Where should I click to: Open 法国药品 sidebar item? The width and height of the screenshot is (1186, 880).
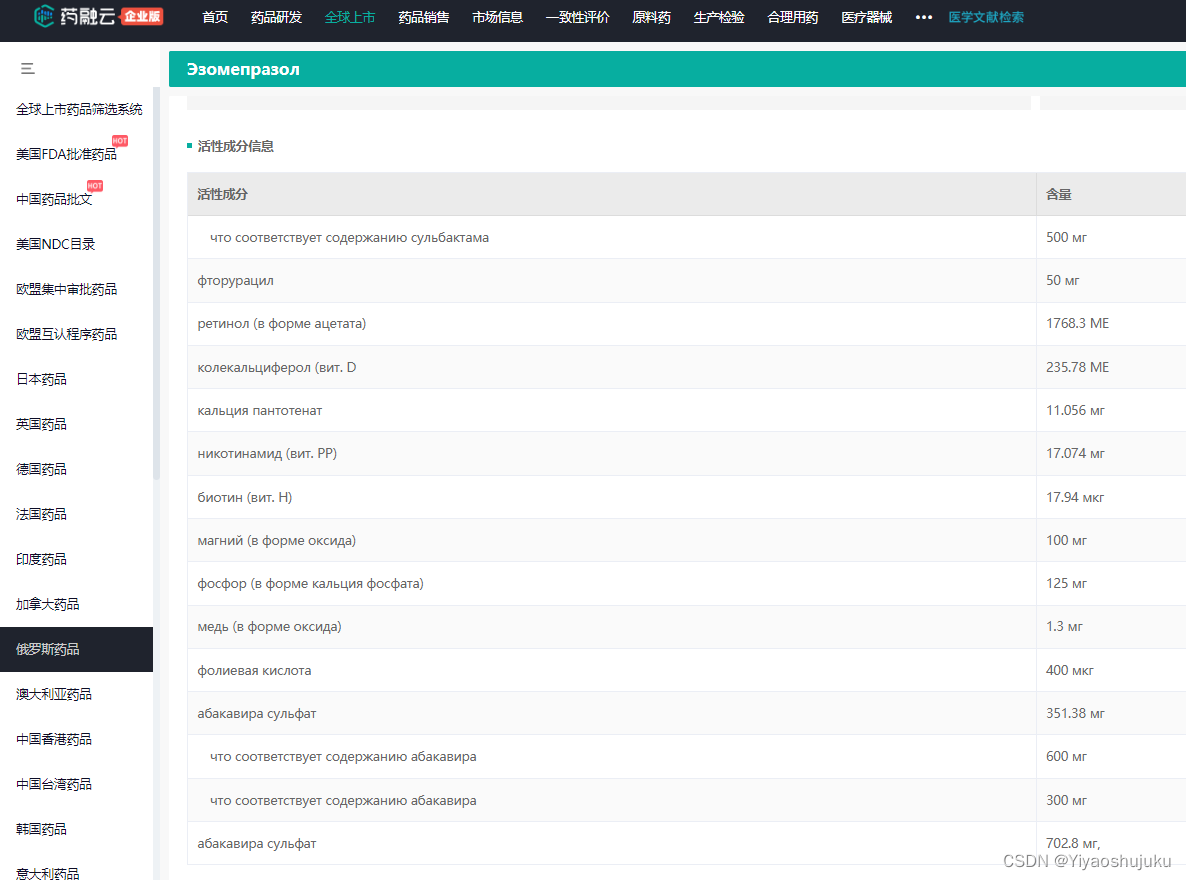coord(42,514)
